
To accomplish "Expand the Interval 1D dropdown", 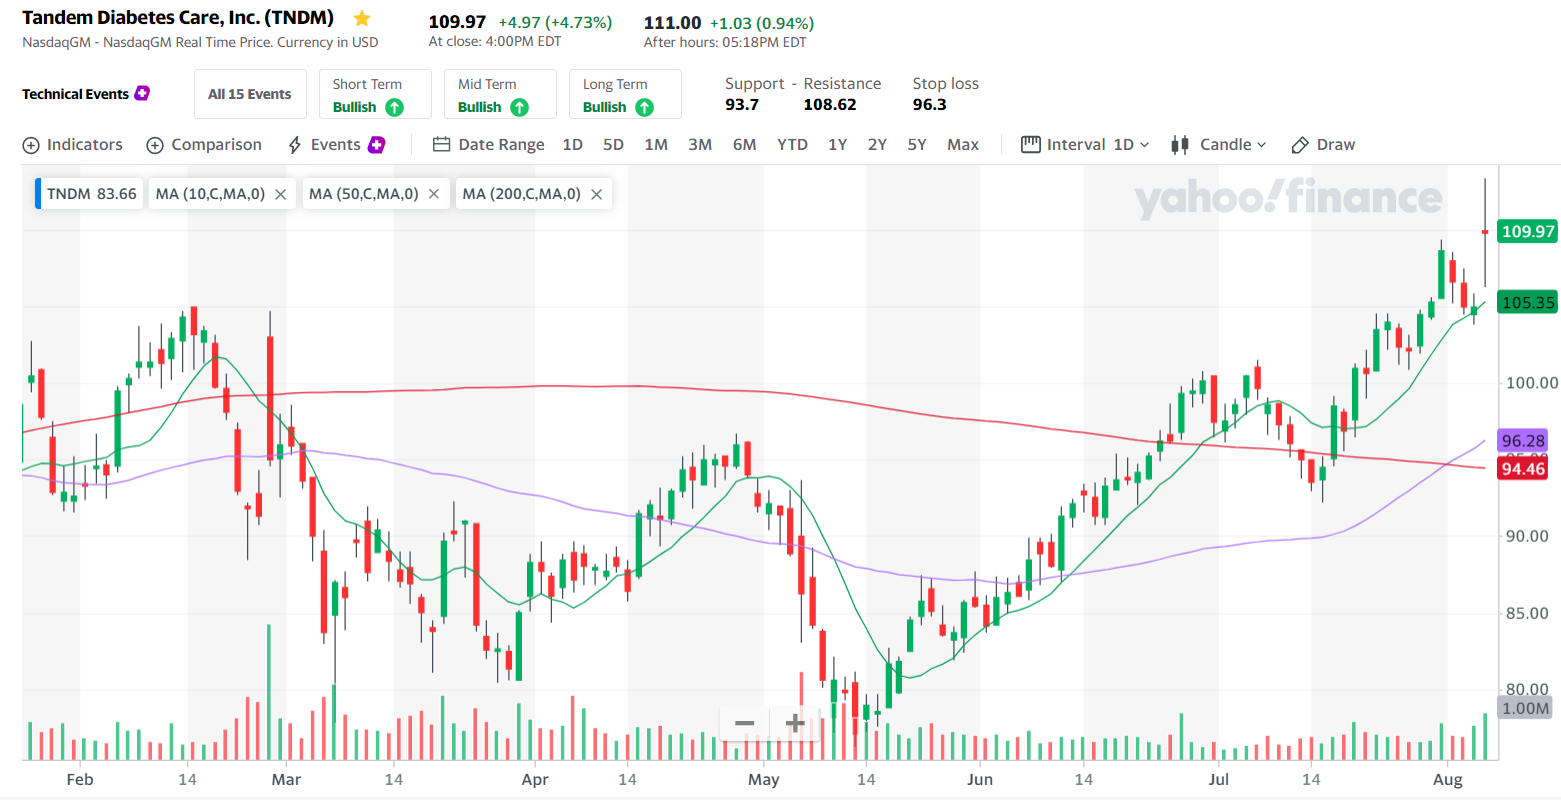I will coord(1085,145).
